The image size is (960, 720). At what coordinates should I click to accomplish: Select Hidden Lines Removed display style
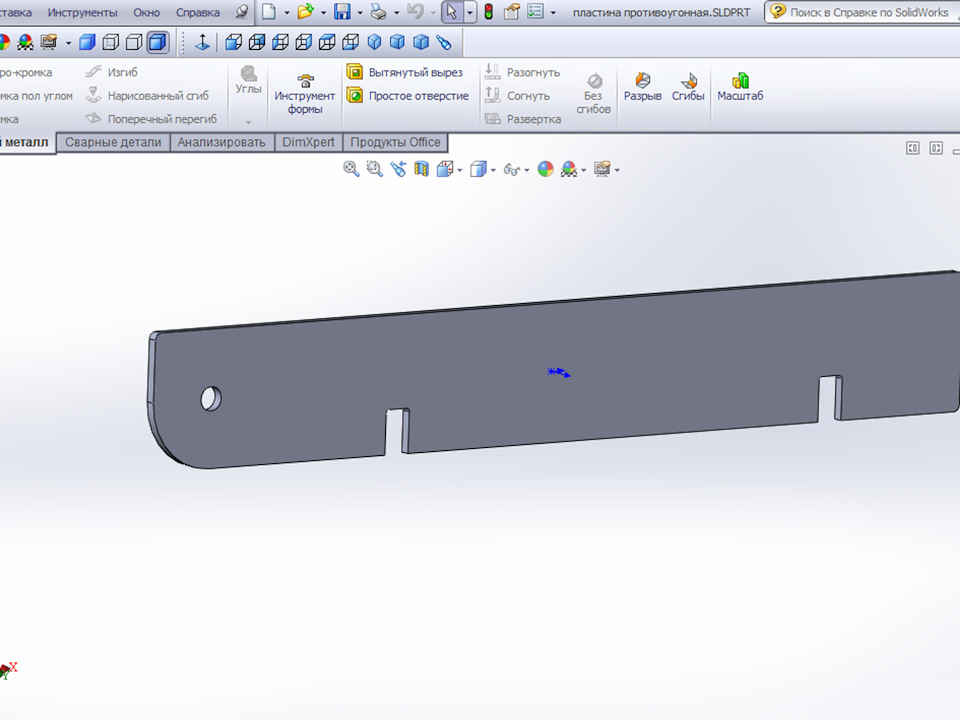coord(134,42)
